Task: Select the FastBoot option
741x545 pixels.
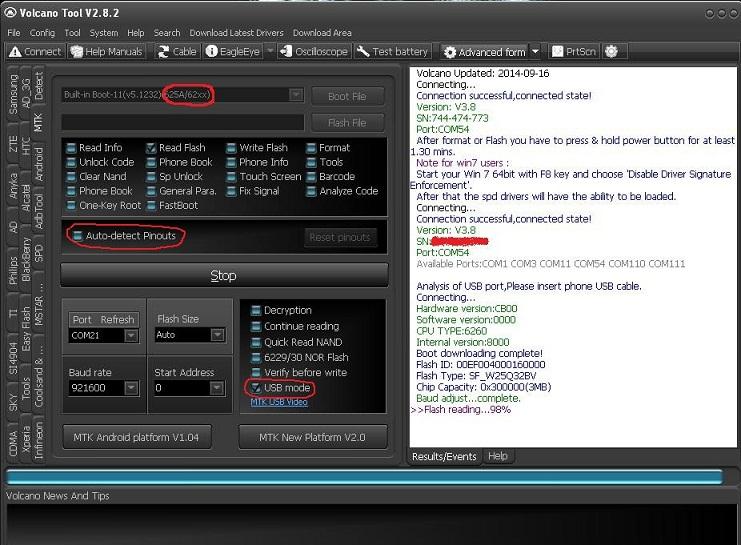Action: 172,206
